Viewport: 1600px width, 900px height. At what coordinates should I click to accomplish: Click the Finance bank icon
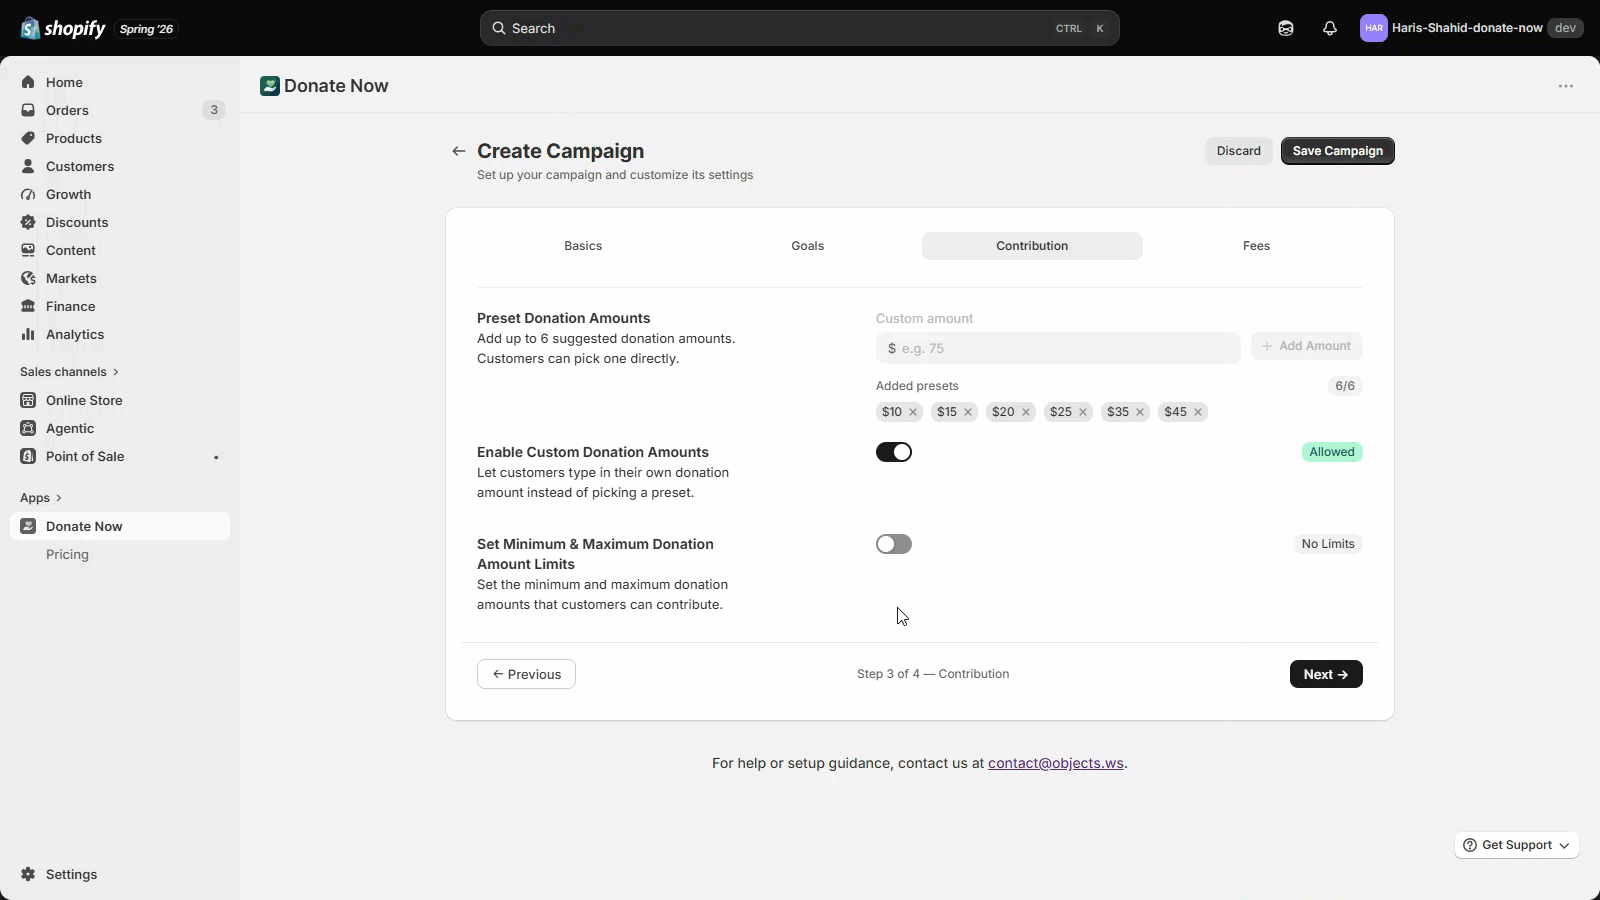pos(28,306)
